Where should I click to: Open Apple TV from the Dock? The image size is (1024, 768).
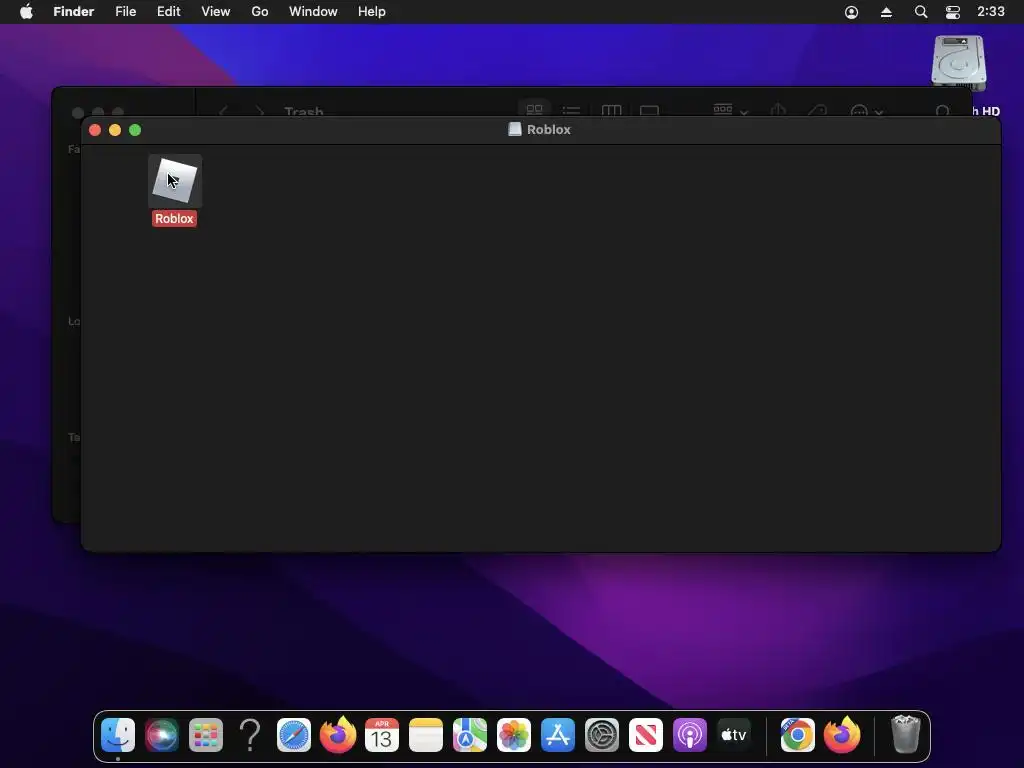tap(733, 735)
